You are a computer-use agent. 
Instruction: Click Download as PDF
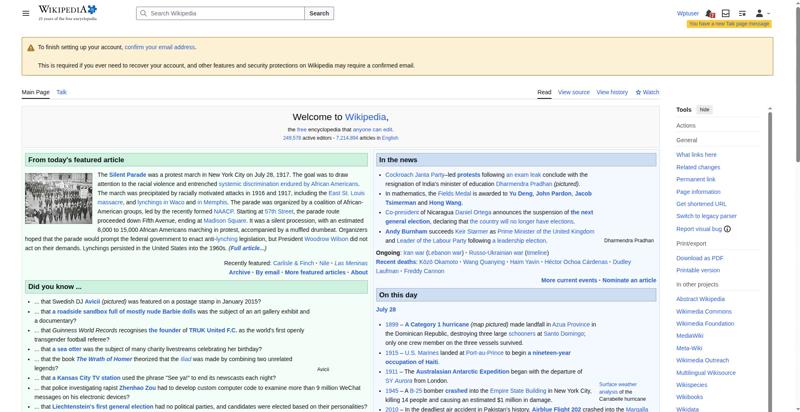click(x=699, y=258)
